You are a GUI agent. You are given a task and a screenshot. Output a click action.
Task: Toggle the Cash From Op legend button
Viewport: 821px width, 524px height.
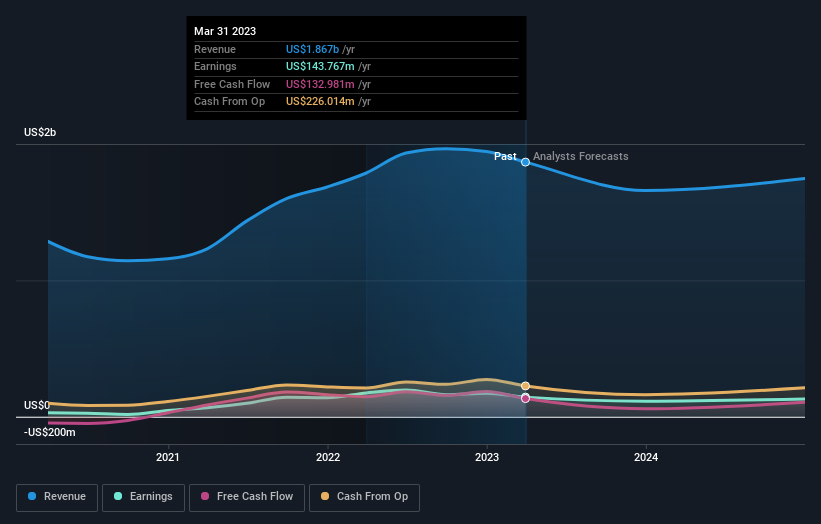[364, 497]
